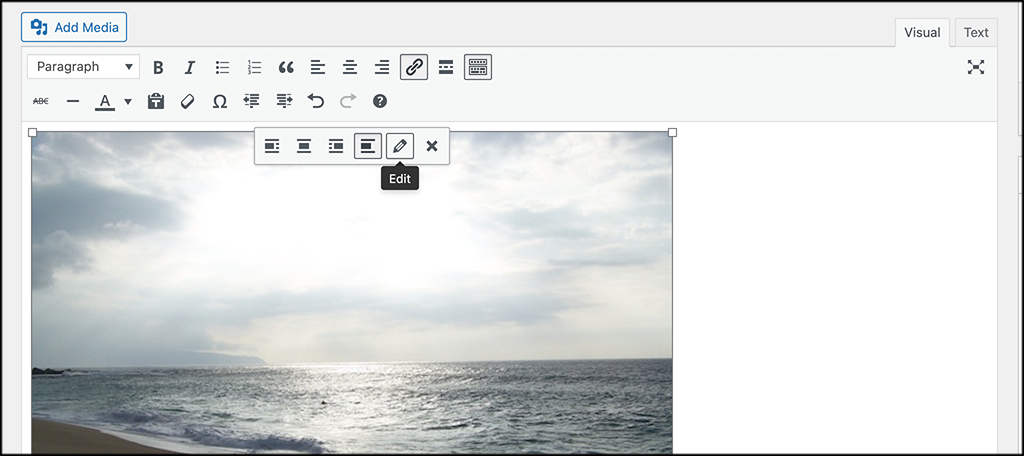Align image left in image toolbar
The width and height of the screenshot is (1024, 456).
click(x=272, y=146)
